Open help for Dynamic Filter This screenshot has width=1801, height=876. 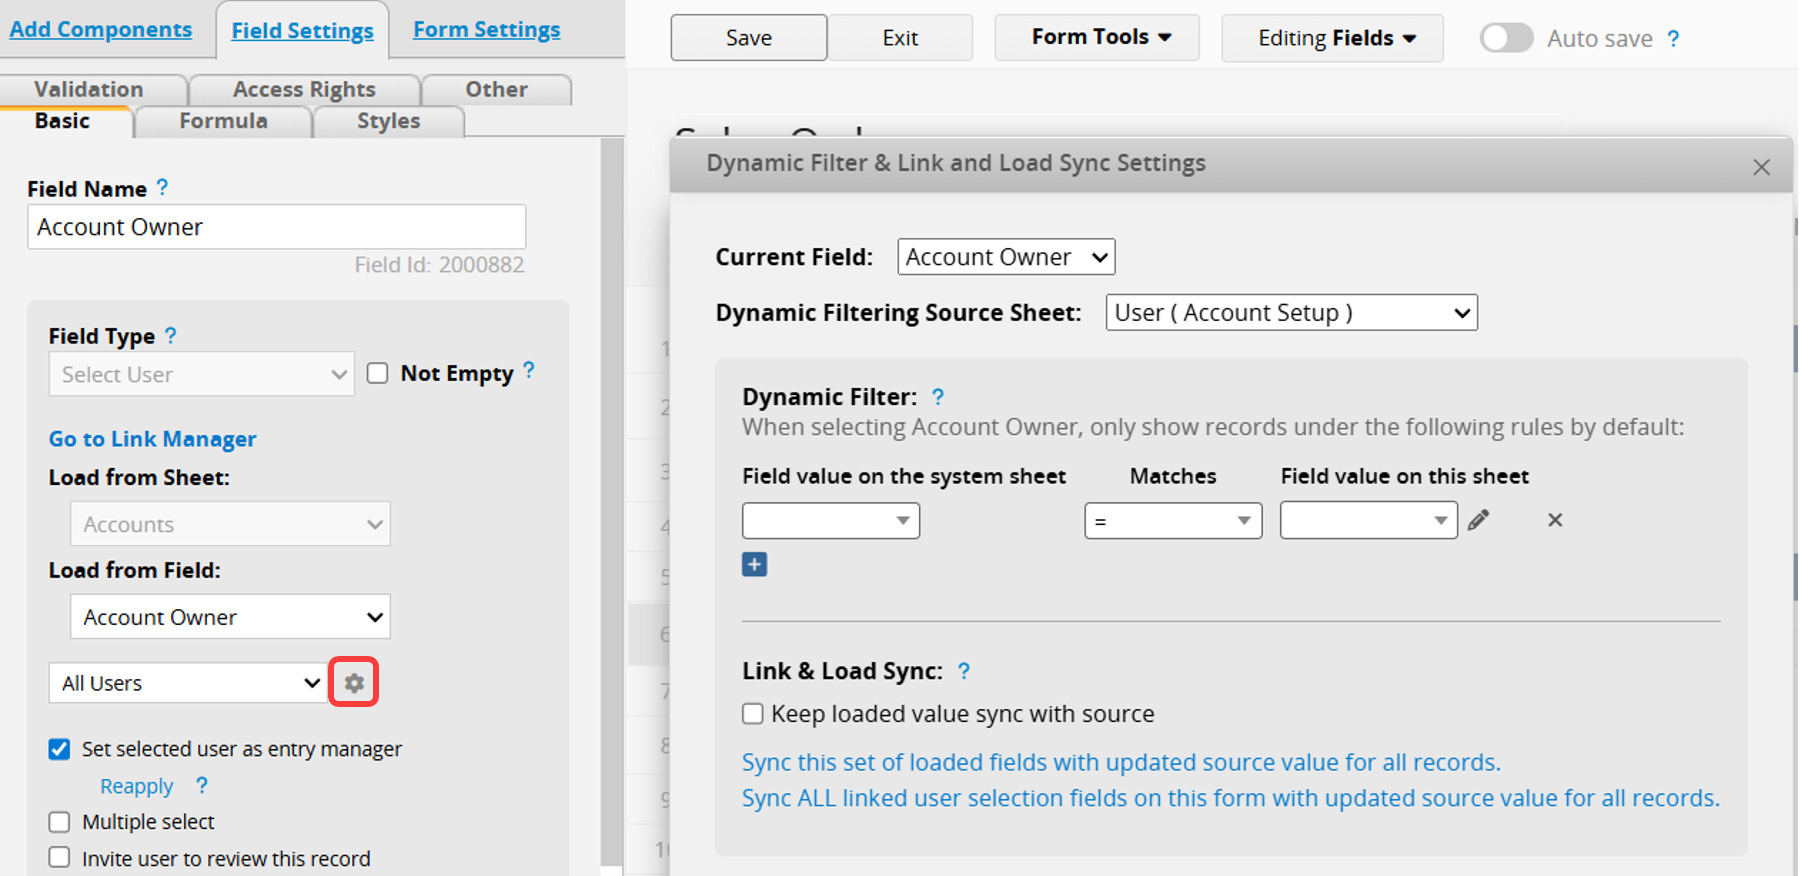tap(938, 397)
